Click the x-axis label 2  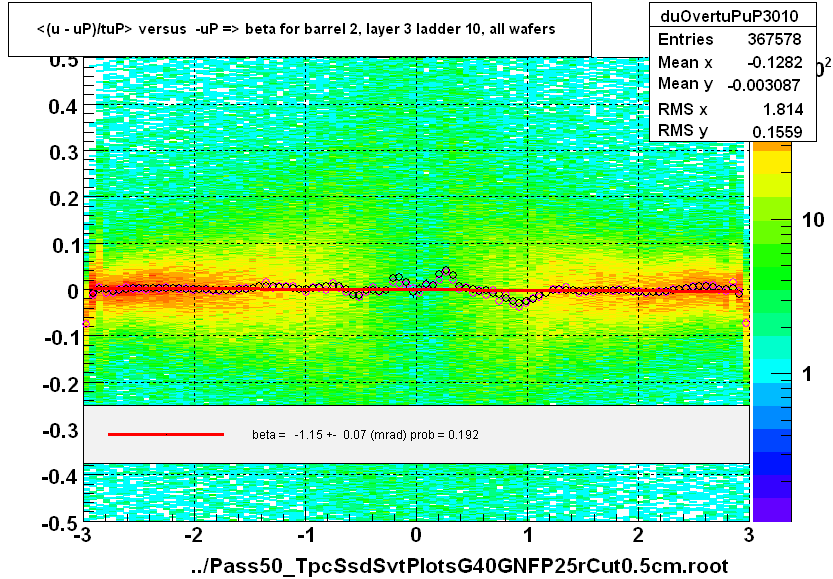pyautogui.click(x=638, y=535)
